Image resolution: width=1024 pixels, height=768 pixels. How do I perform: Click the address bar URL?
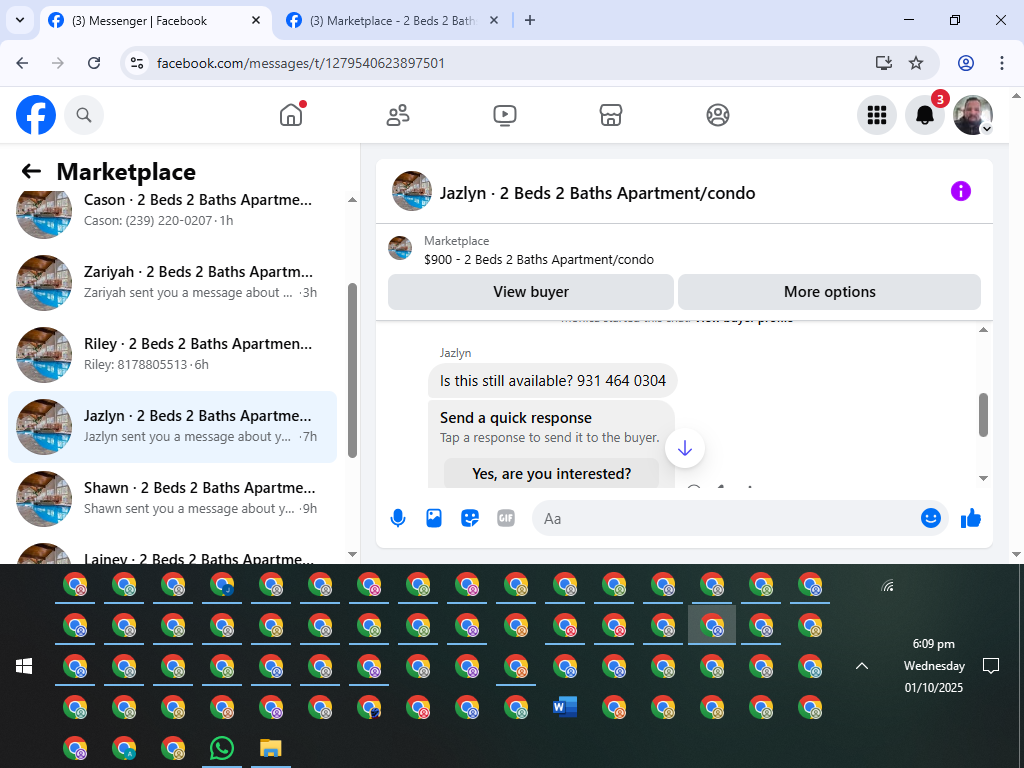pos(300,63)
